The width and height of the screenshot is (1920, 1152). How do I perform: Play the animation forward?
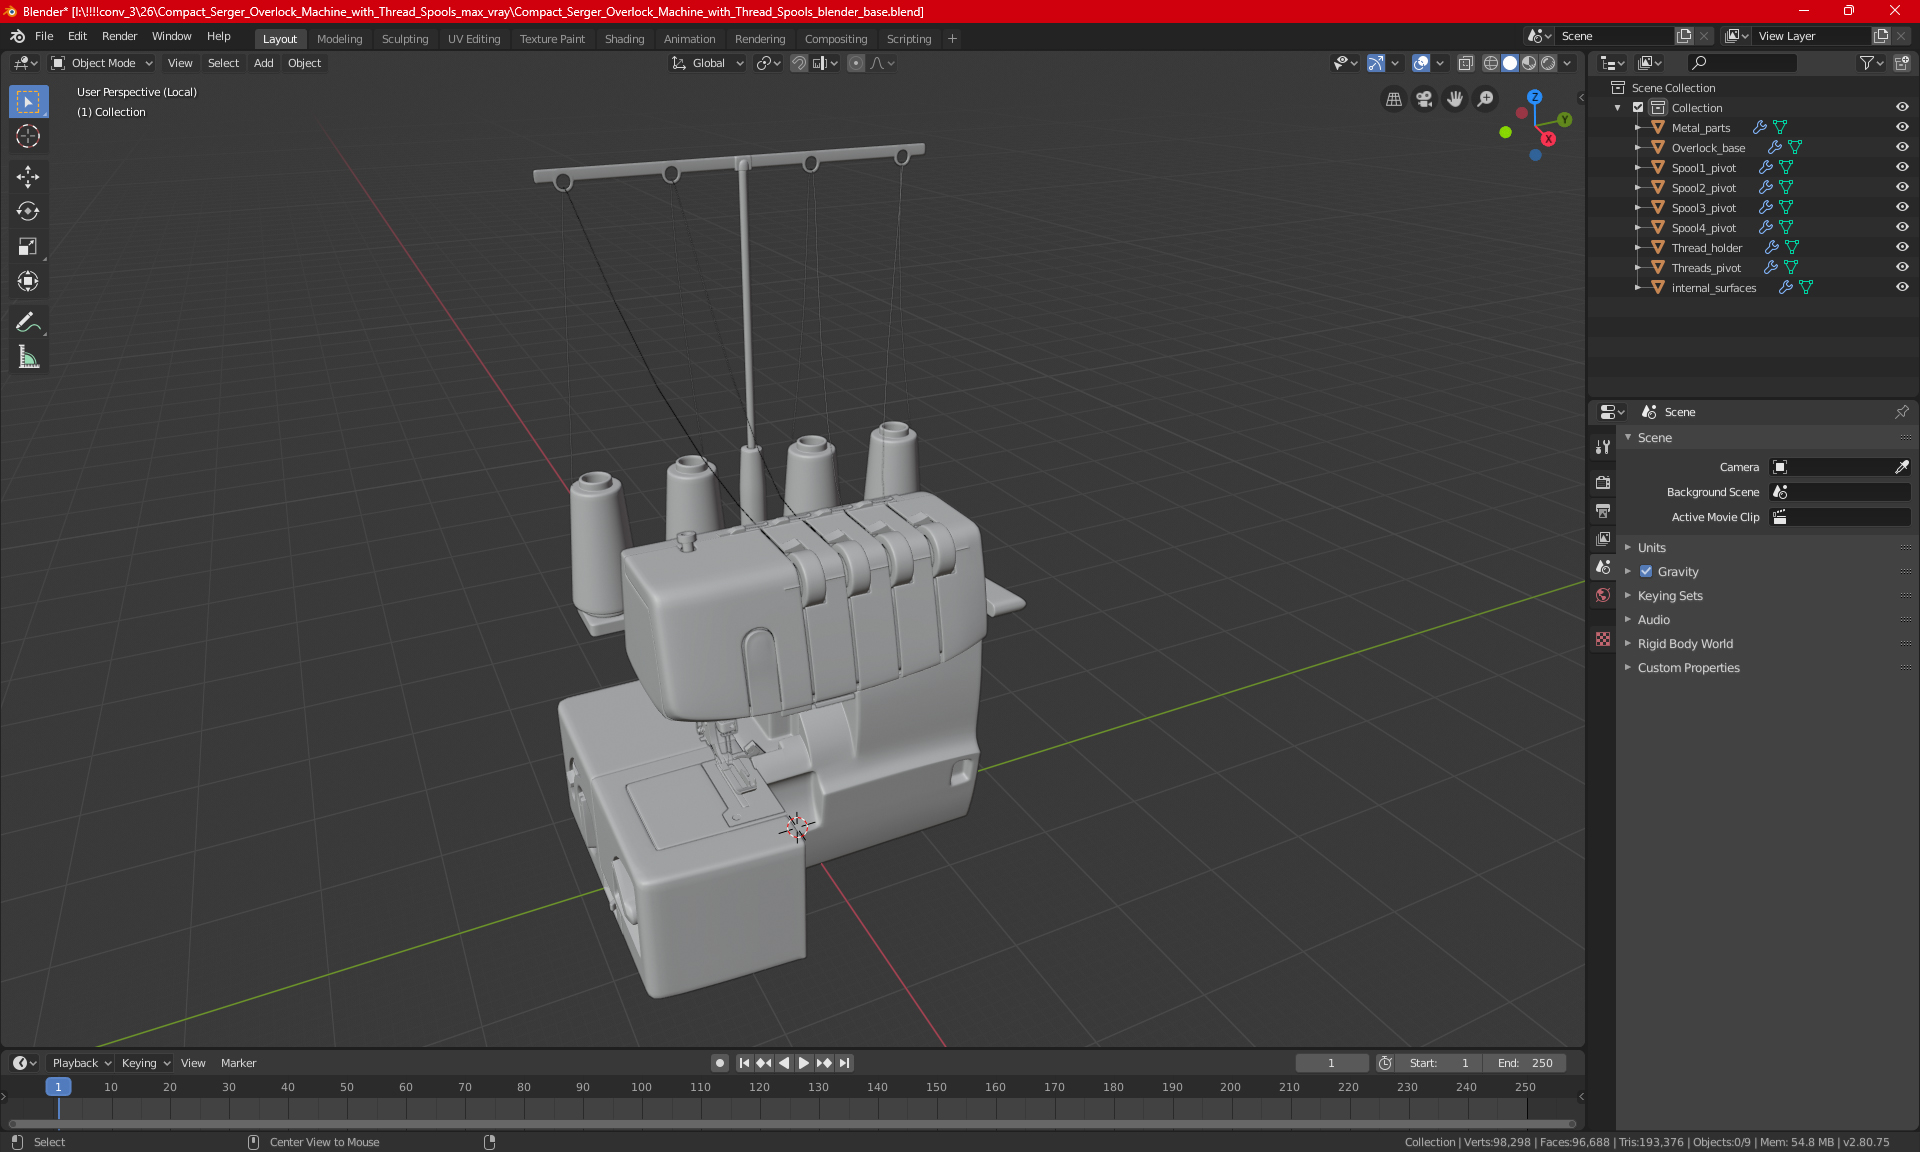[803, 1063]
